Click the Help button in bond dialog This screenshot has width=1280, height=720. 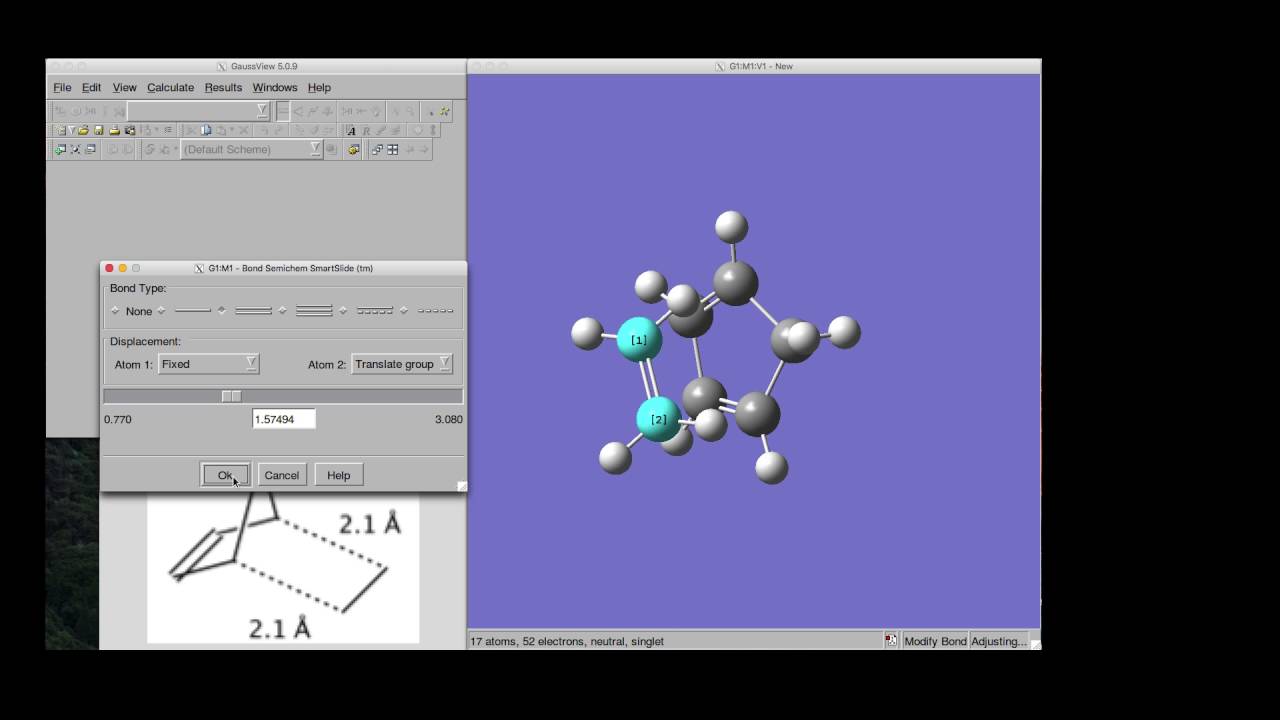click(x=338, y=475)
